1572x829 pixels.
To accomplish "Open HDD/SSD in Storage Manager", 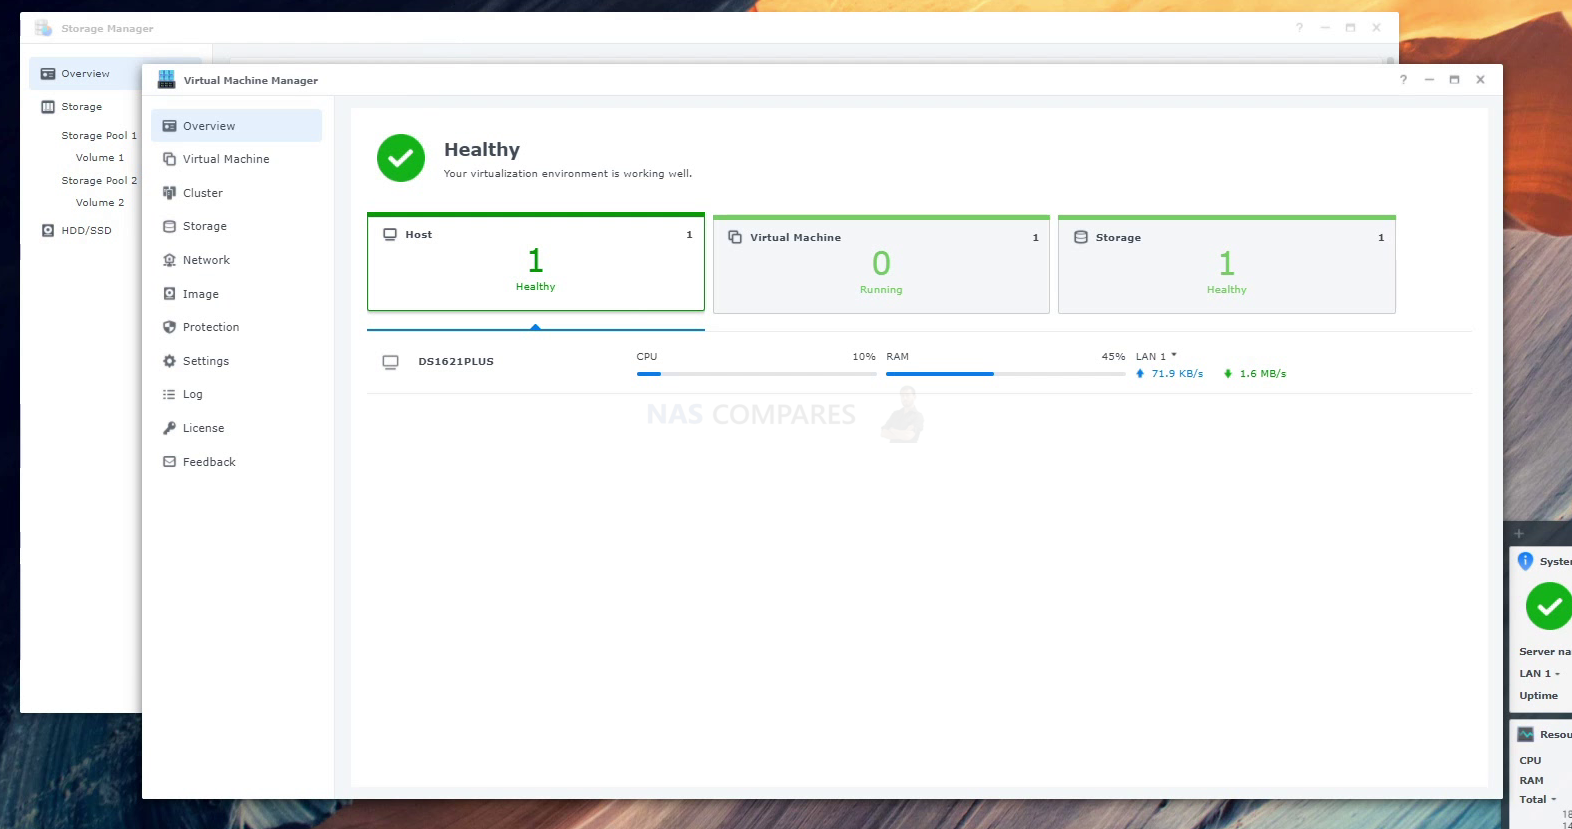I will [x=86, y=231].
